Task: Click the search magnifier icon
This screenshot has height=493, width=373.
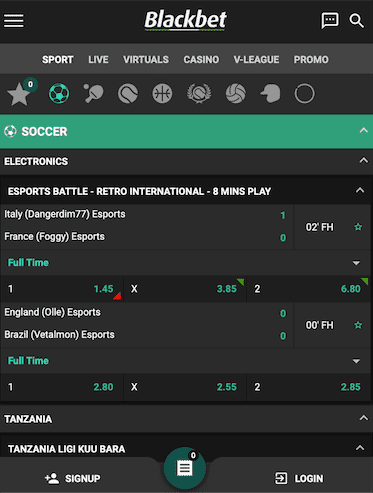Action: [356, 21]
